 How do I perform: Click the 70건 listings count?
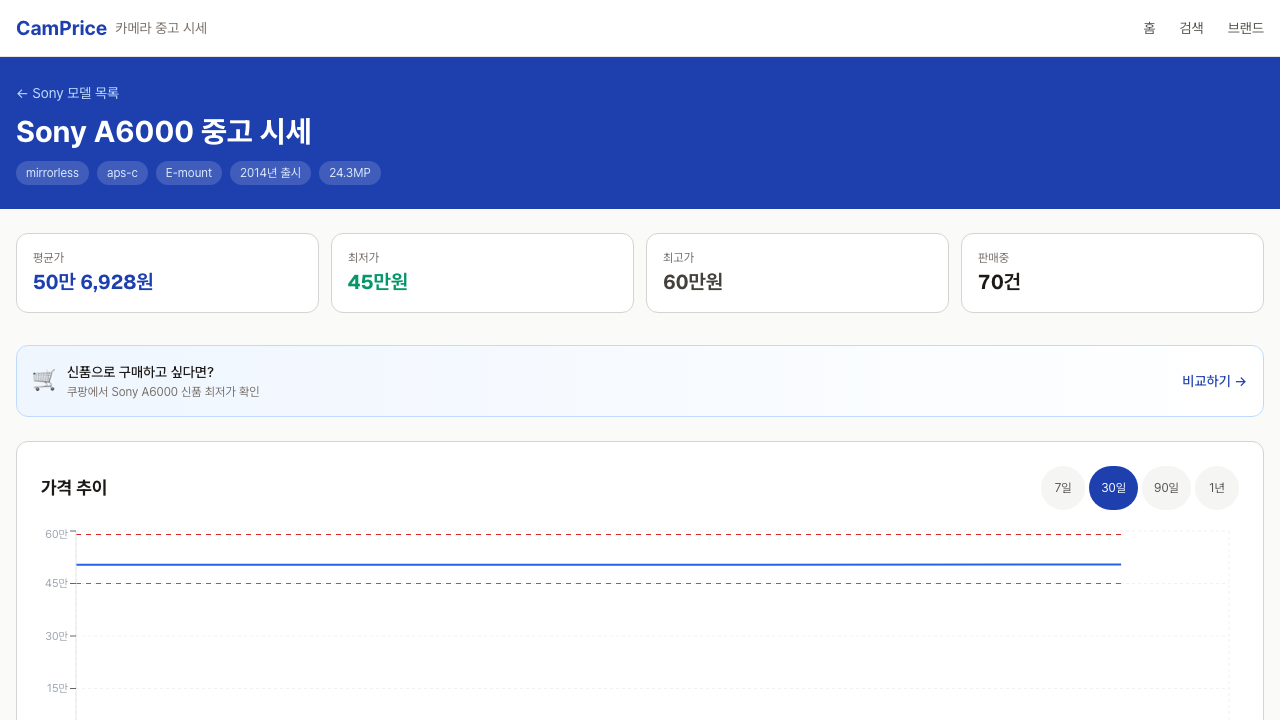pyautogui.click(x=999, y=282)
